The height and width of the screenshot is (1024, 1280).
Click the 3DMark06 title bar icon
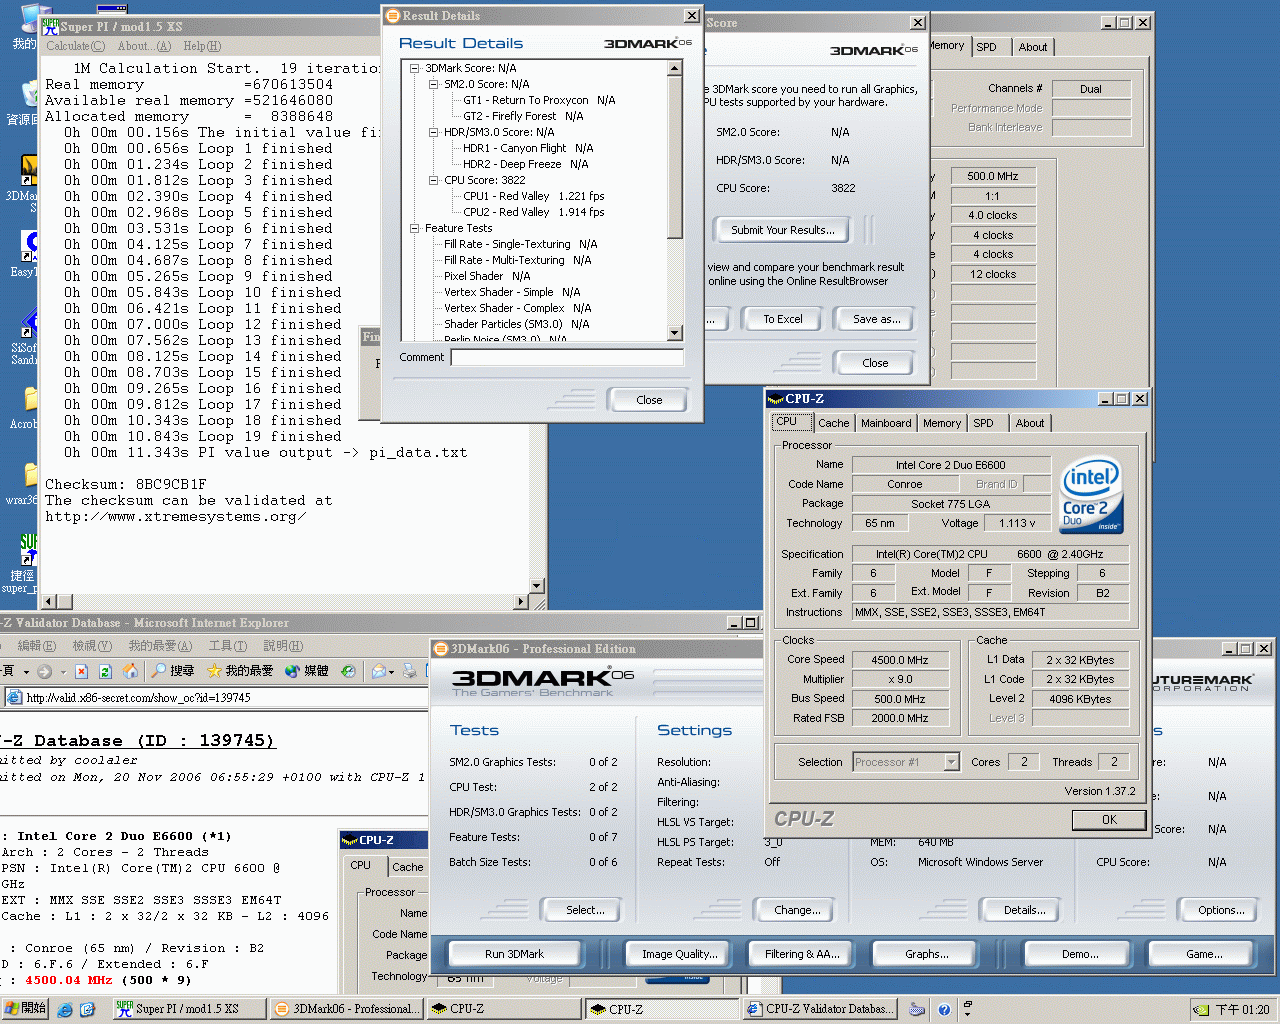[x=441, y=649]
